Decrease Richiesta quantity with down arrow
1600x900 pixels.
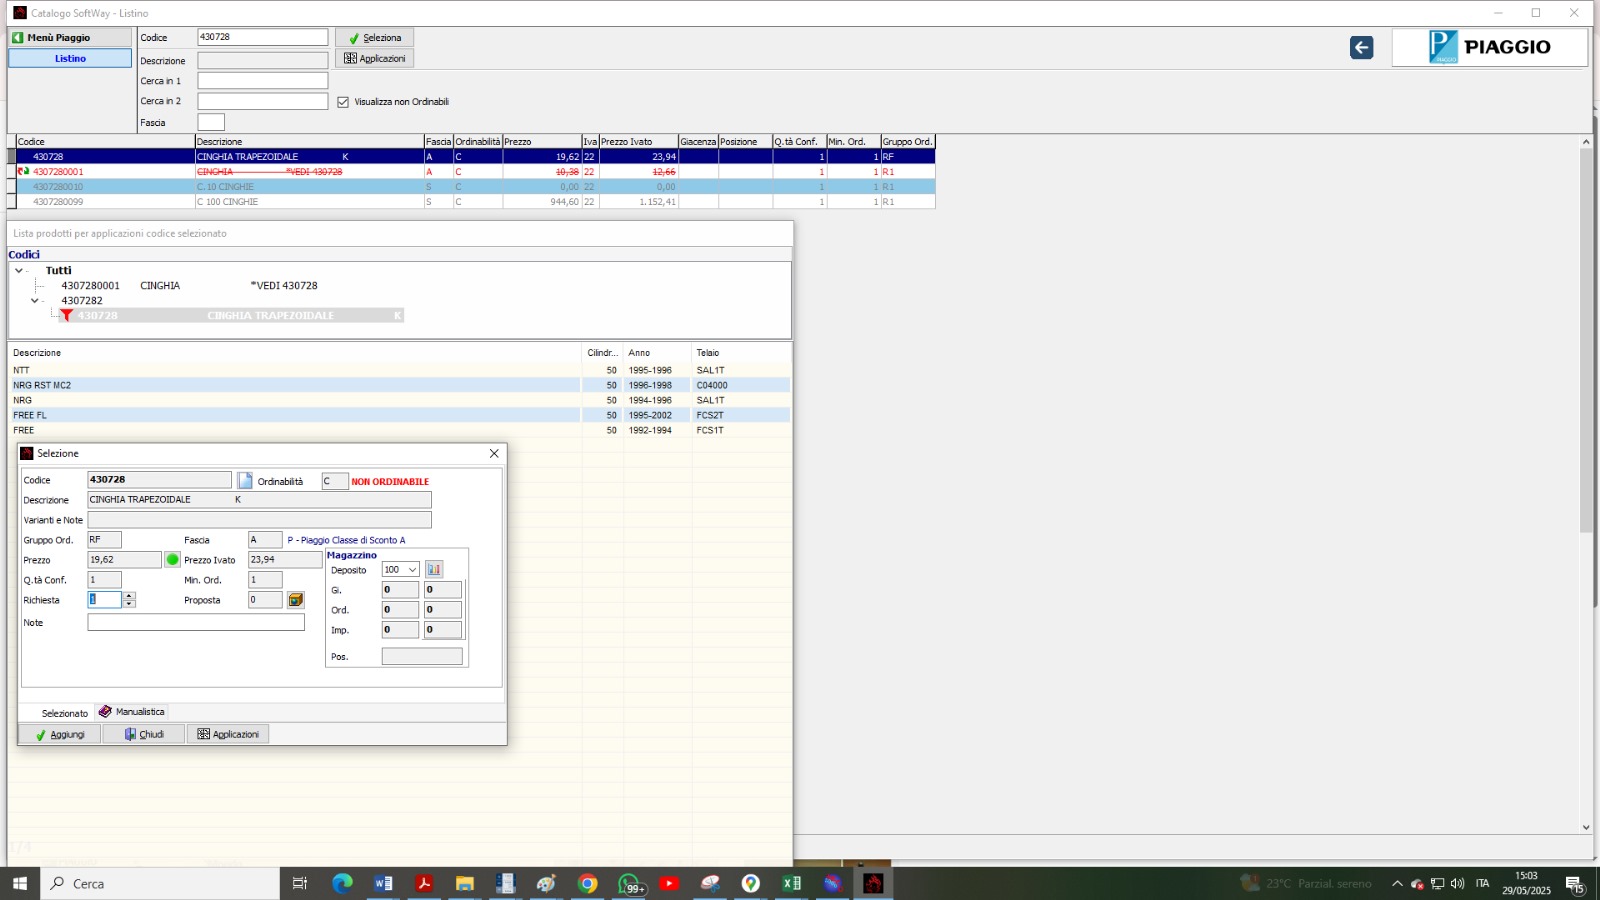click(x=129, y=604)
